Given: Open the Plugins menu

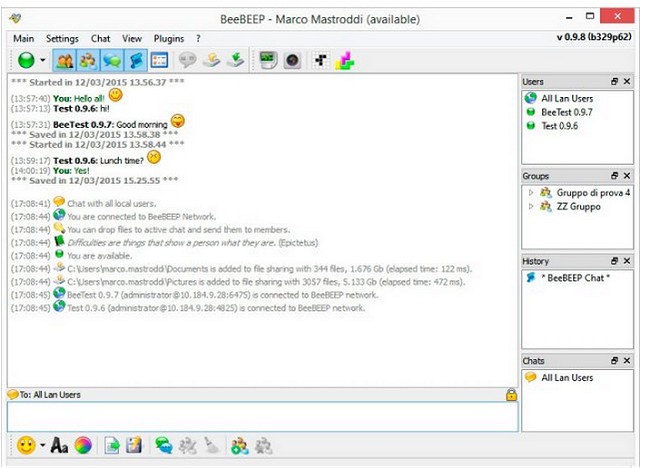Looking at the screenshot, I should pos(169,39).
